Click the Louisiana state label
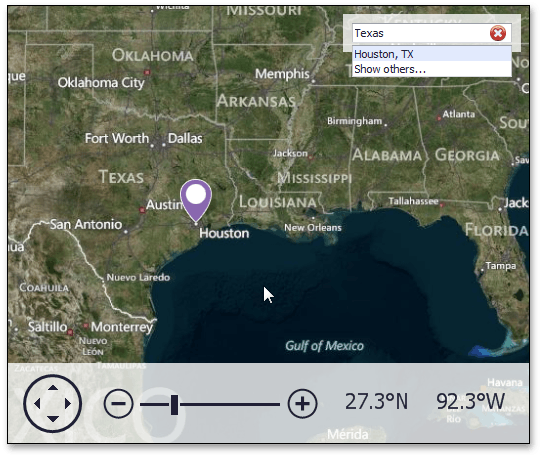543x459 pixels. coord(278,202)
